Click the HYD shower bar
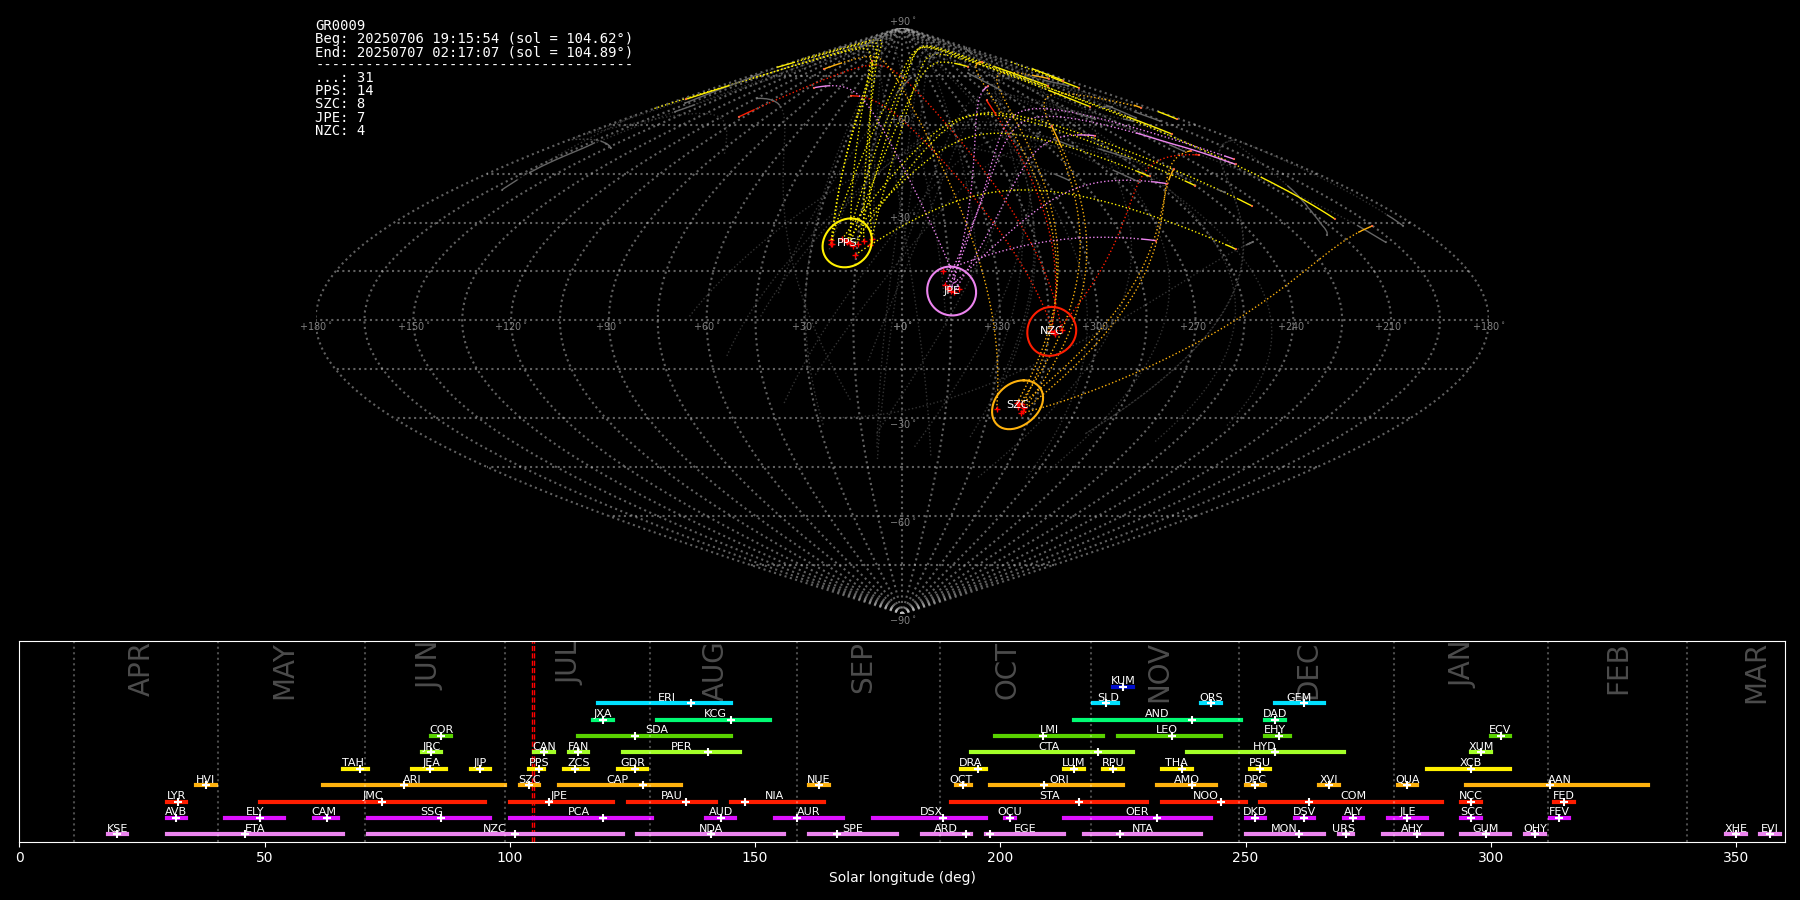 click(1265, 752)
